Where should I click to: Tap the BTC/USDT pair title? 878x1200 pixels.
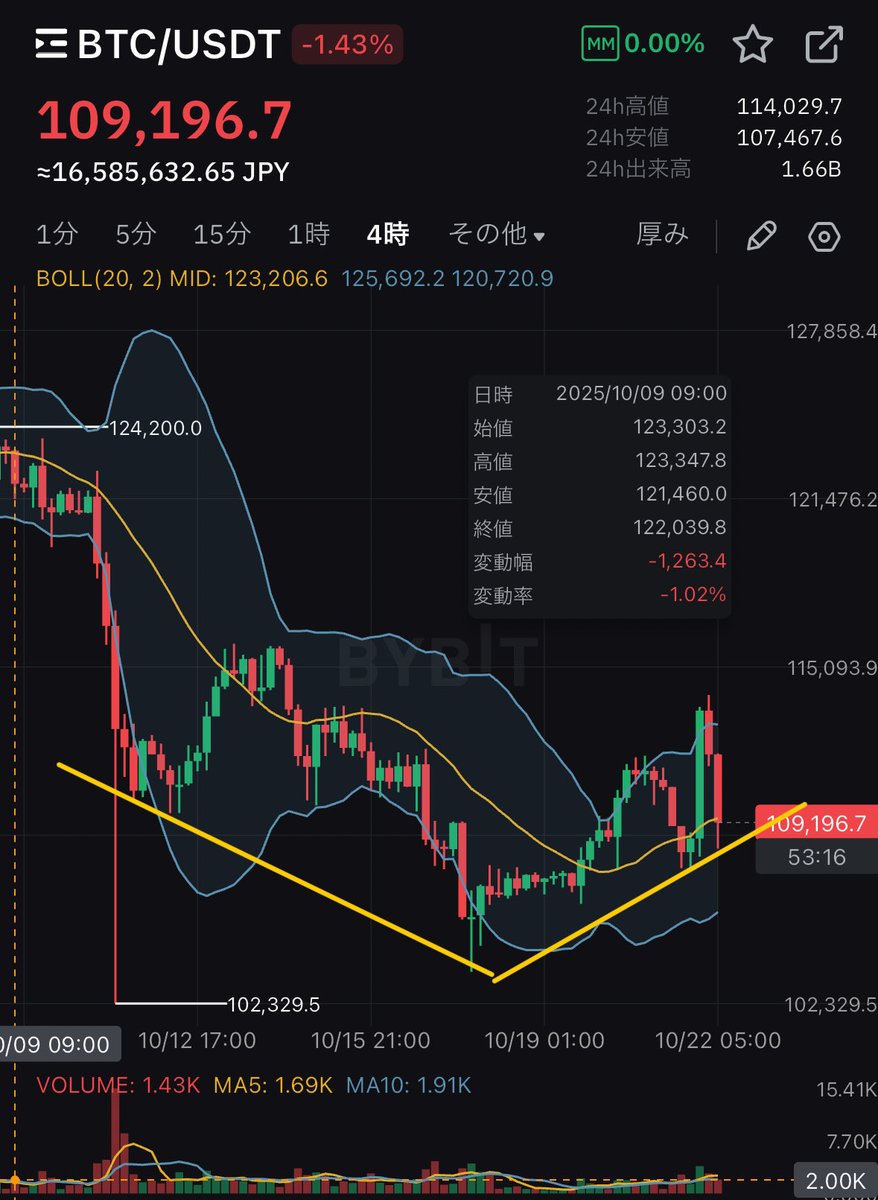[179, 45]
